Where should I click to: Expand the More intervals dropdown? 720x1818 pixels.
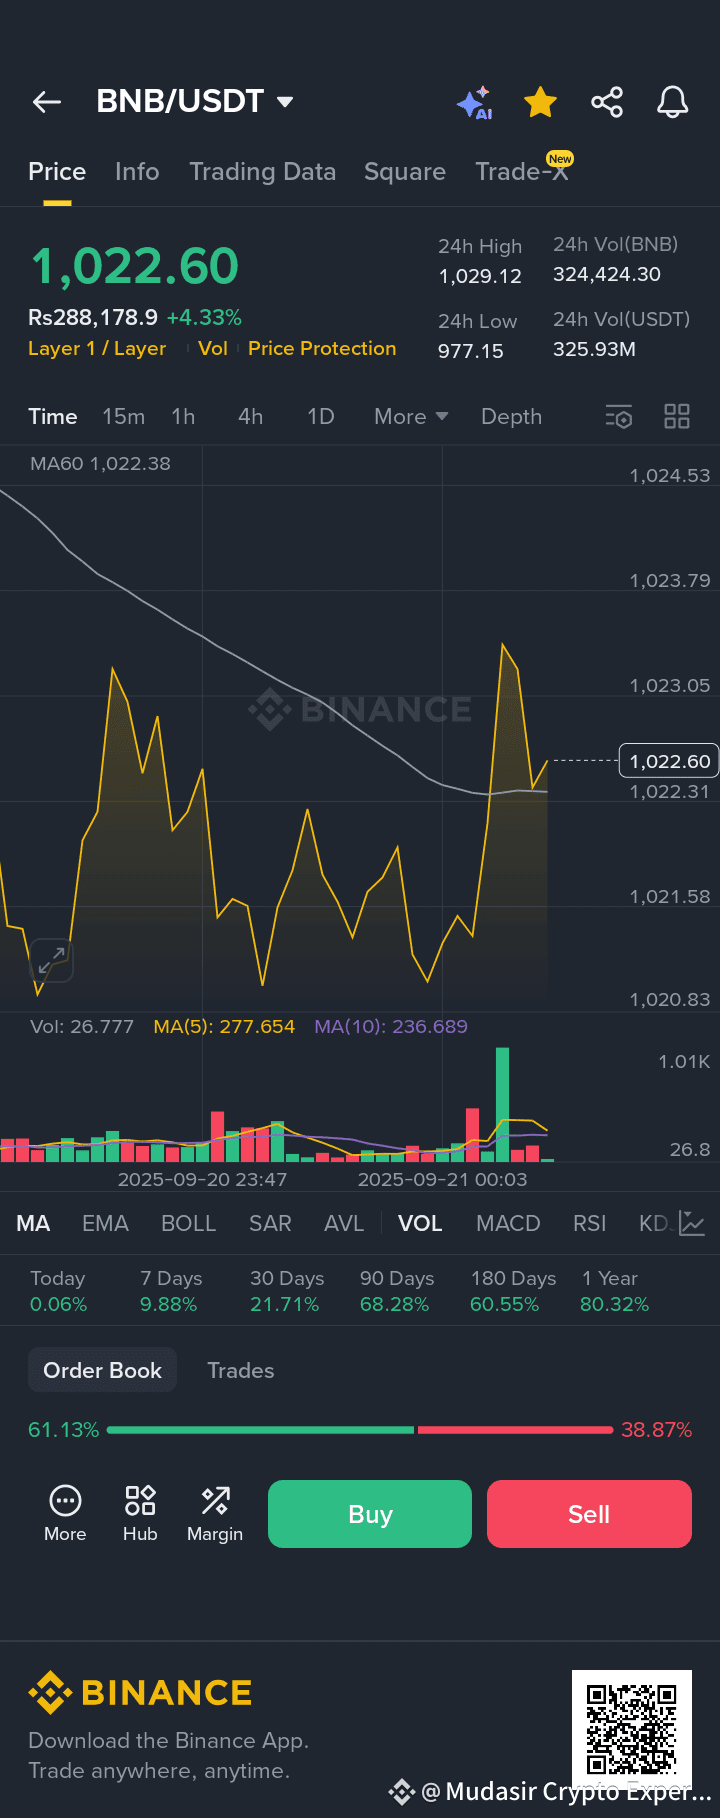click(411, 416)
